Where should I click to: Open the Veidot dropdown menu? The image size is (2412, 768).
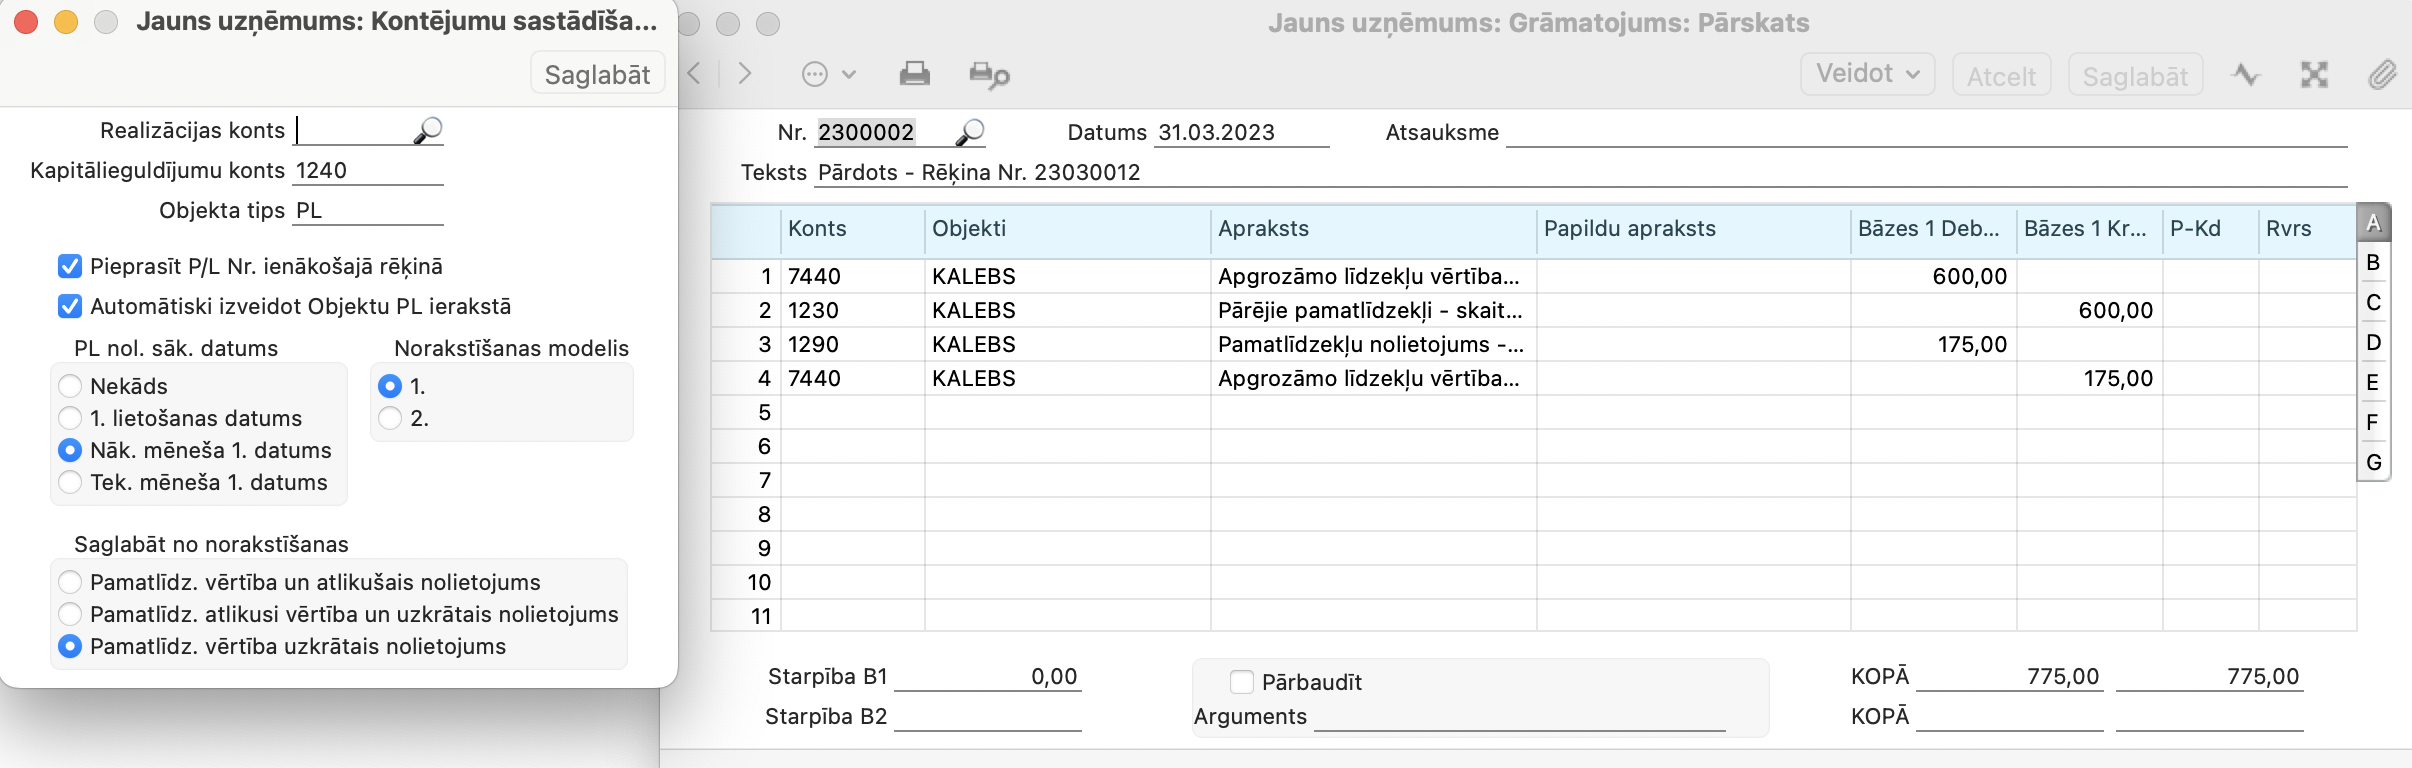1867,74
